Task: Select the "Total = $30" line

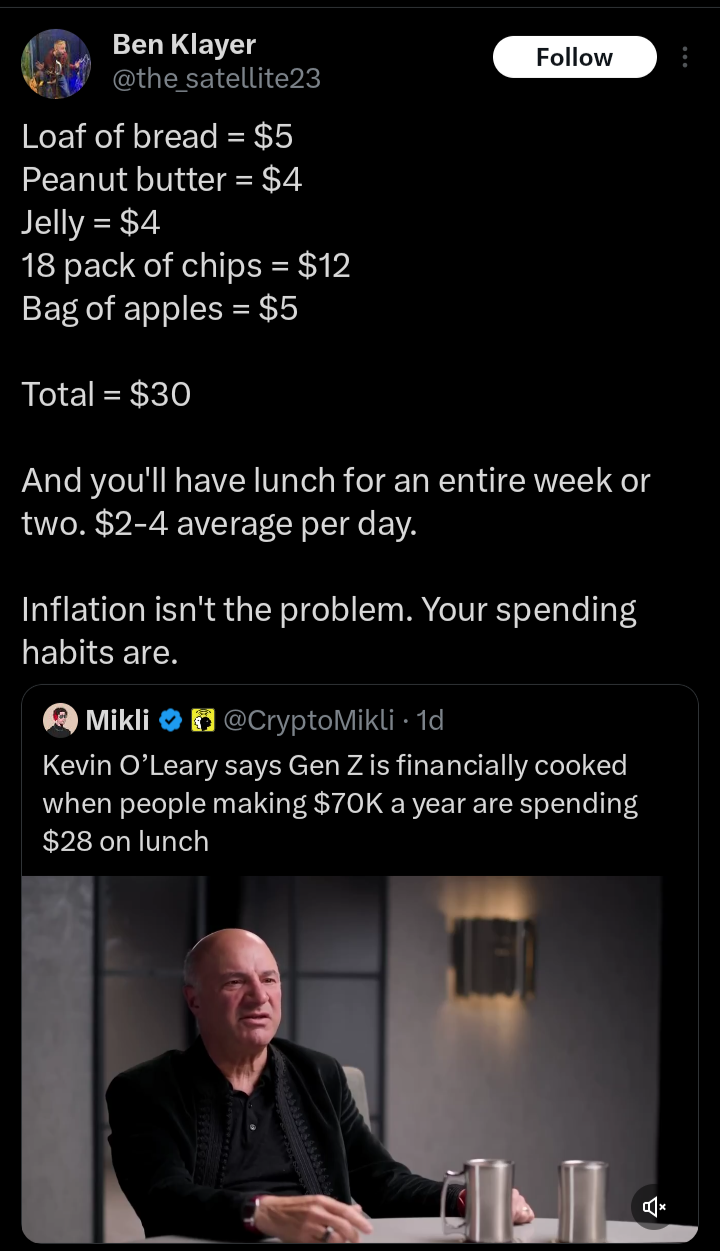Action: tap(106, 394)
